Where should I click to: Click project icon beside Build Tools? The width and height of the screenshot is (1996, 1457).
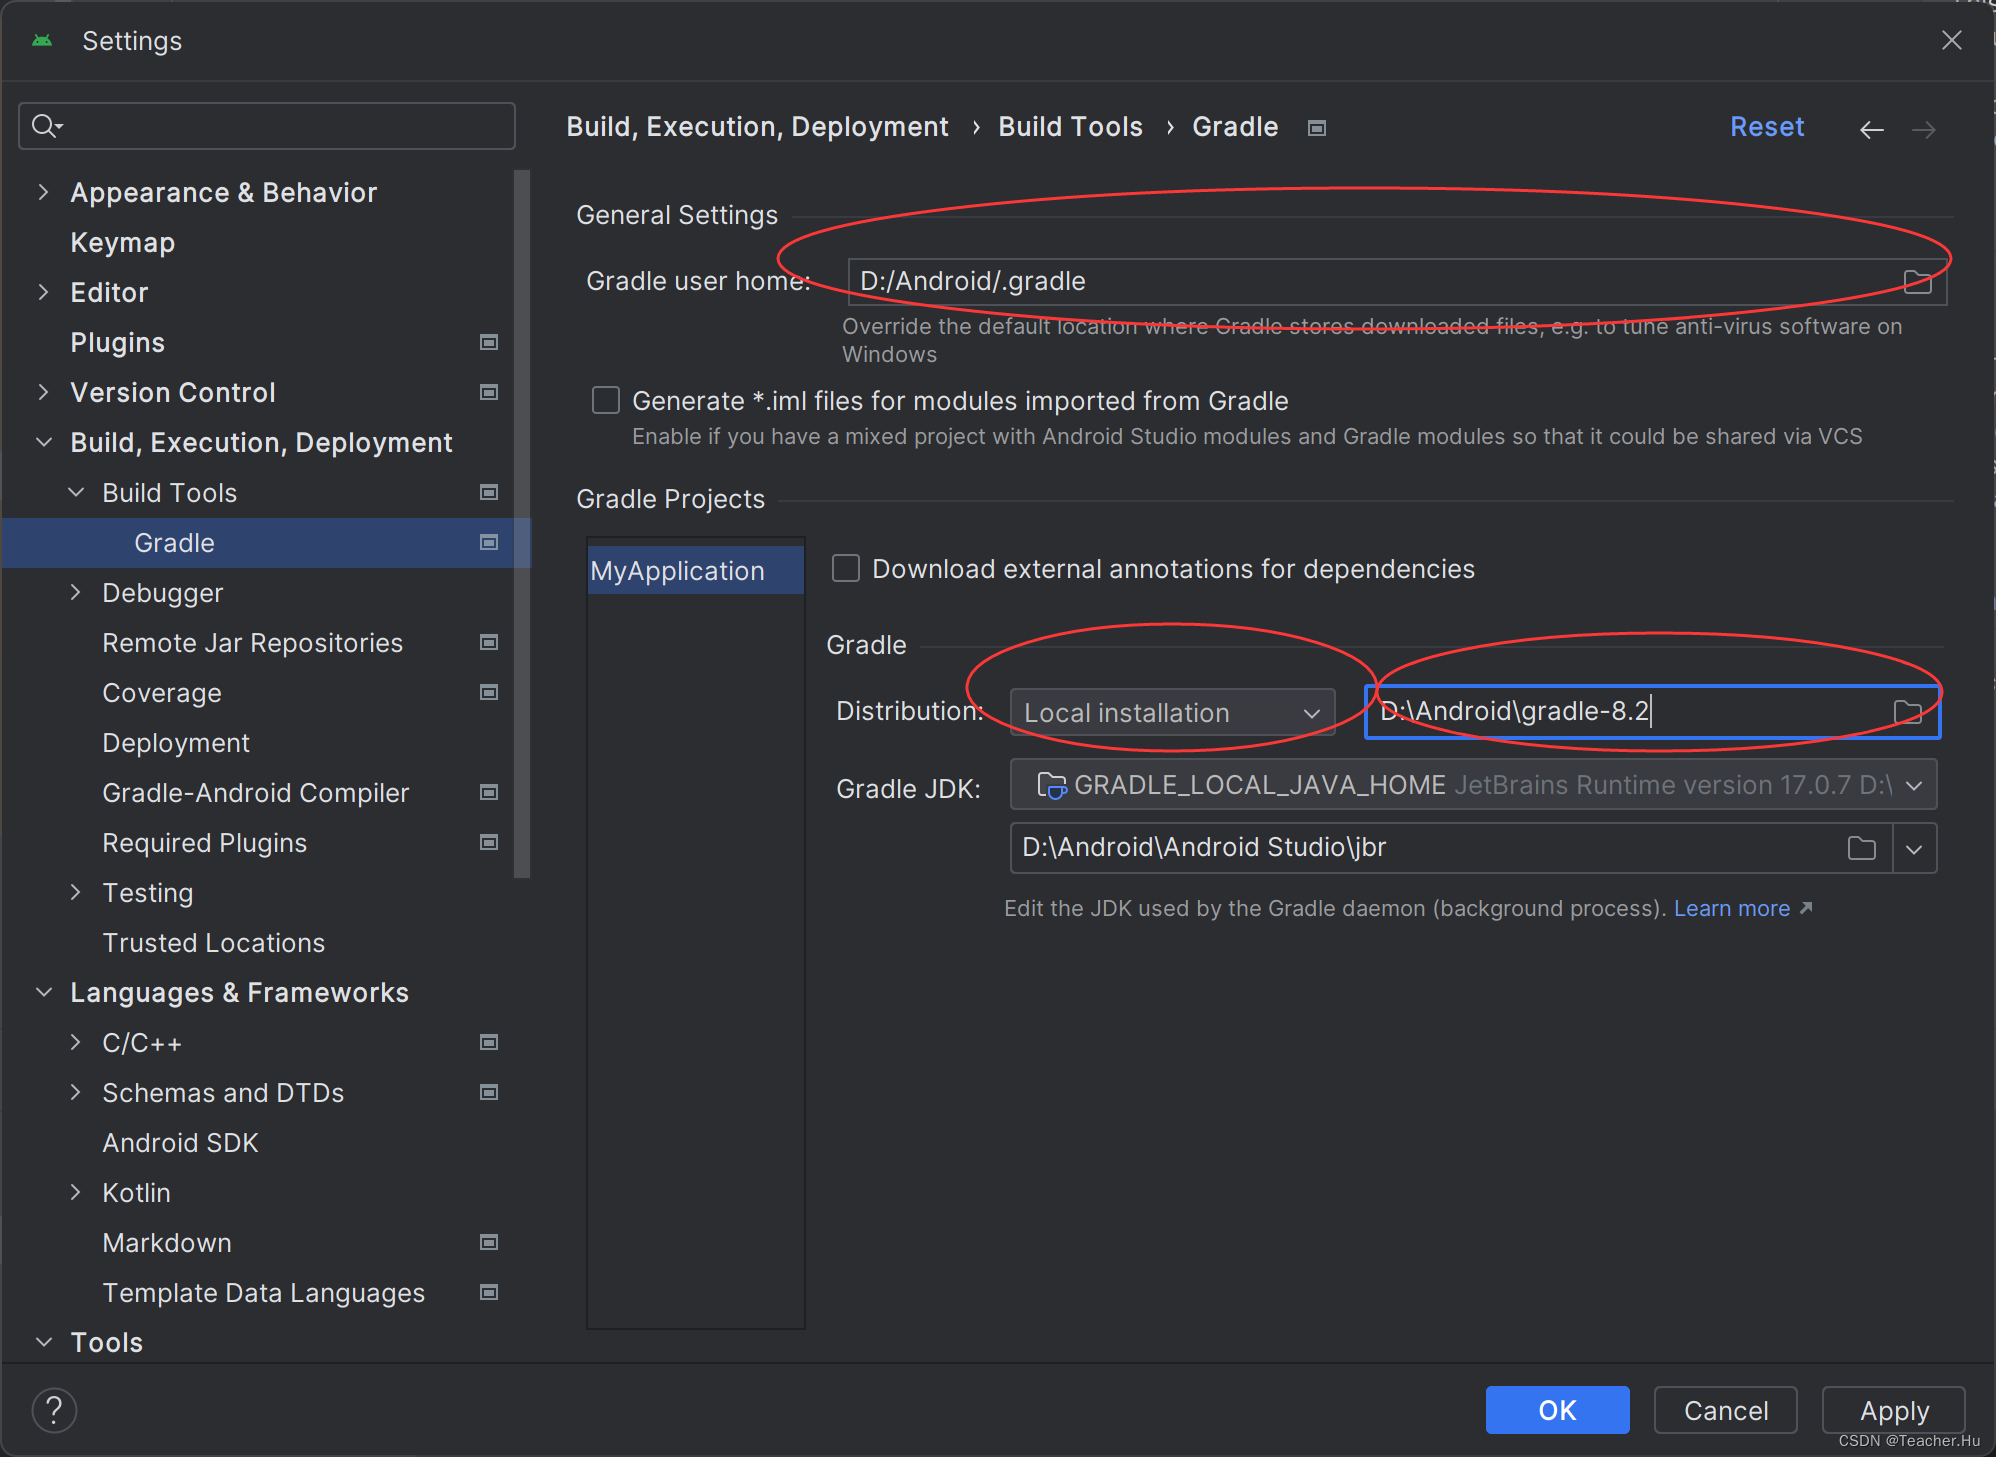coord(489,493)
